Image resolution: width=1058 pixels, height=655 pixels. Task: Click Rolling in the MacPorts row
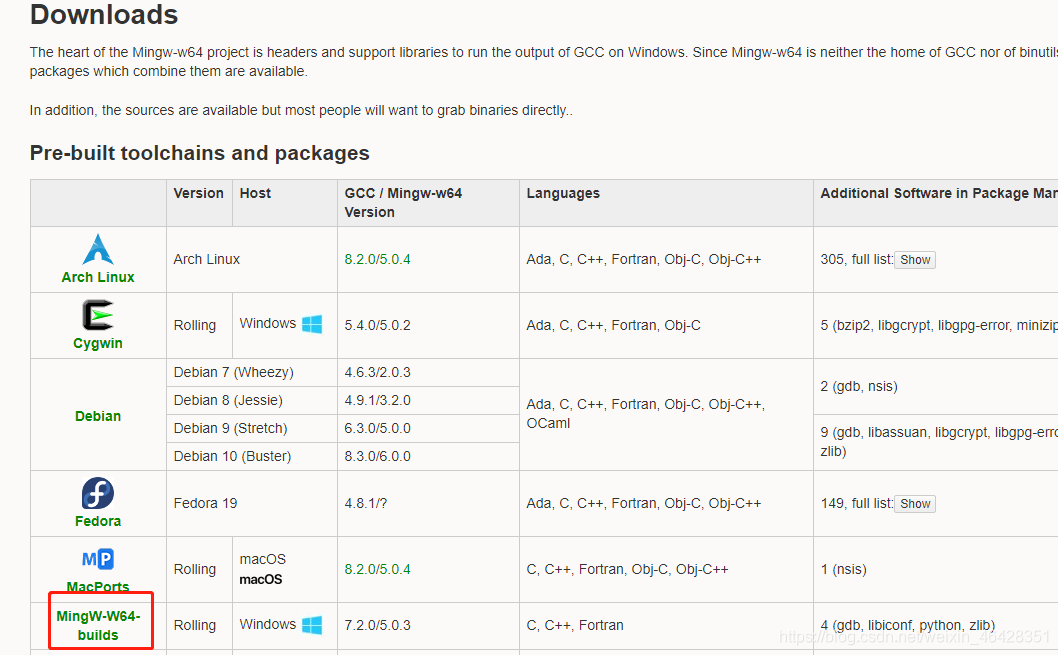194,569
